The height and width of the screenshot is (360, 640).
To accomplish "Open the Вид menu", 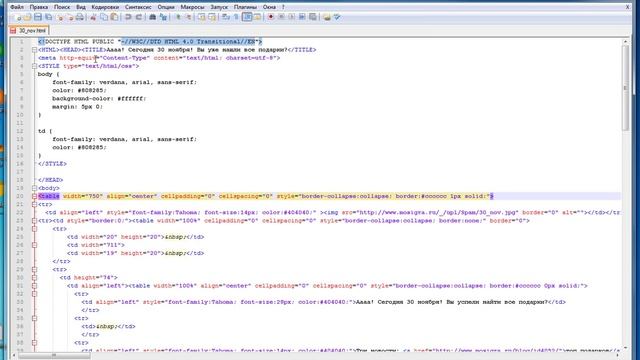I will tap(81, 7).
